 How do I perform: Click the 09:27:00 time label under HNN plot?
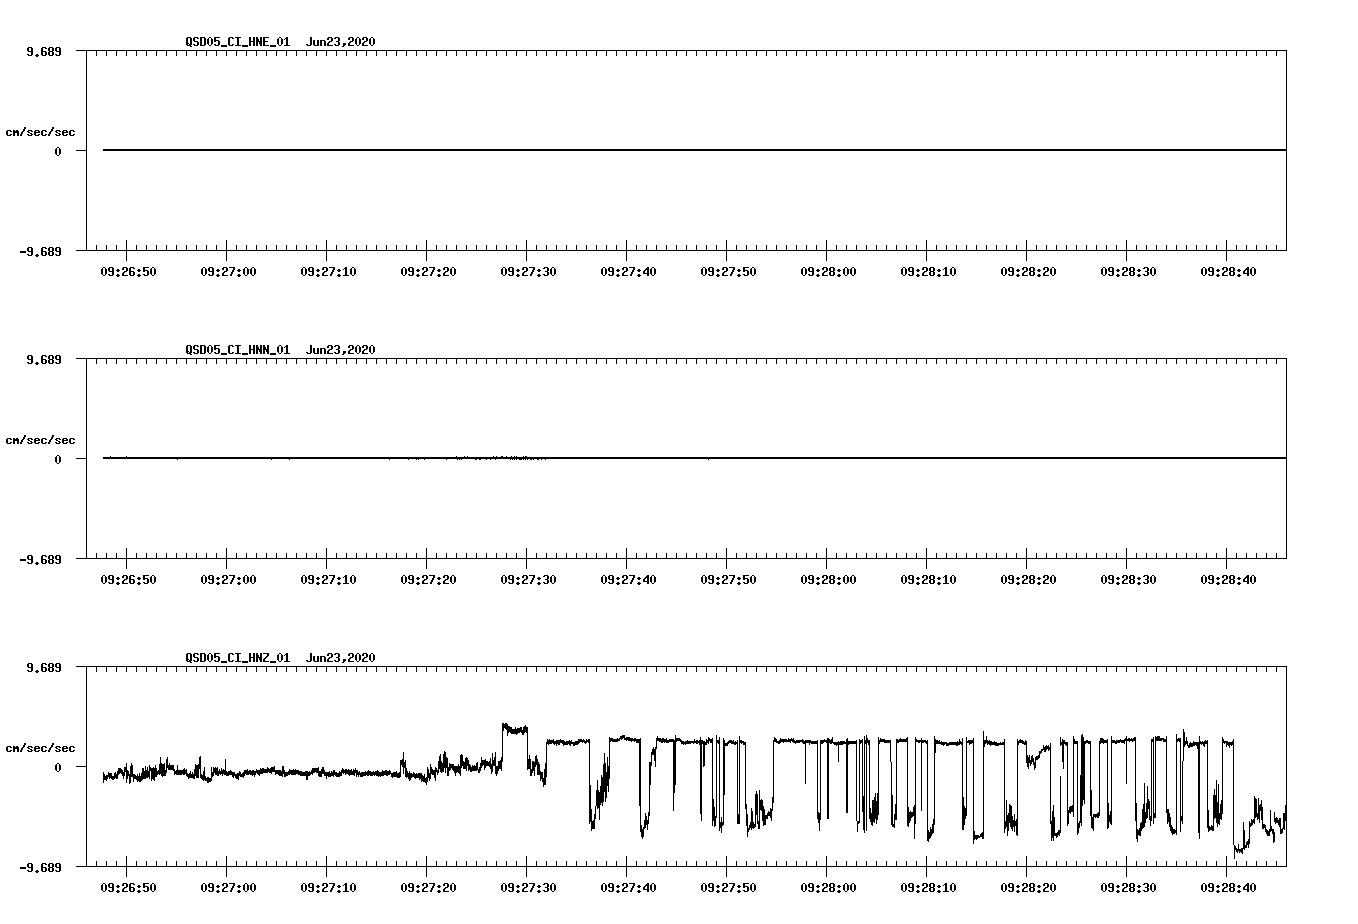pos(228,579)
